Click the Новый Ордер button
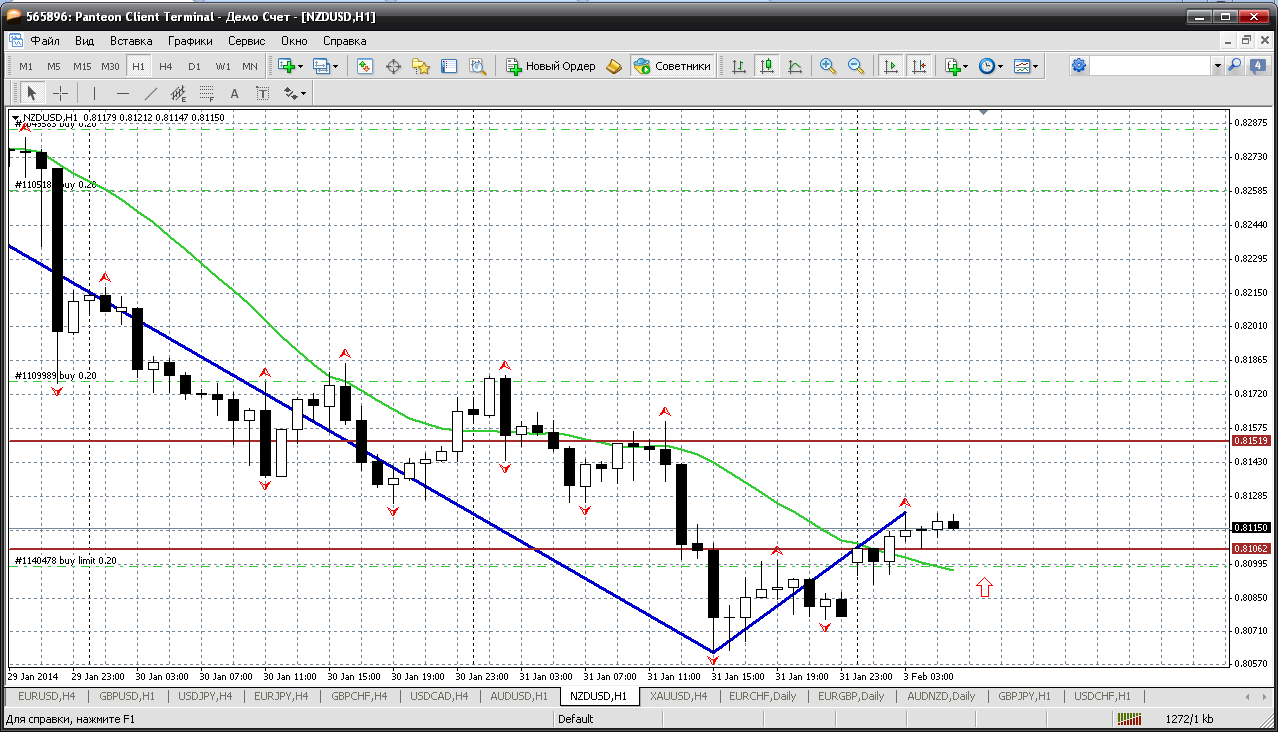This screenshot has width=1278, height=732. 551,66
